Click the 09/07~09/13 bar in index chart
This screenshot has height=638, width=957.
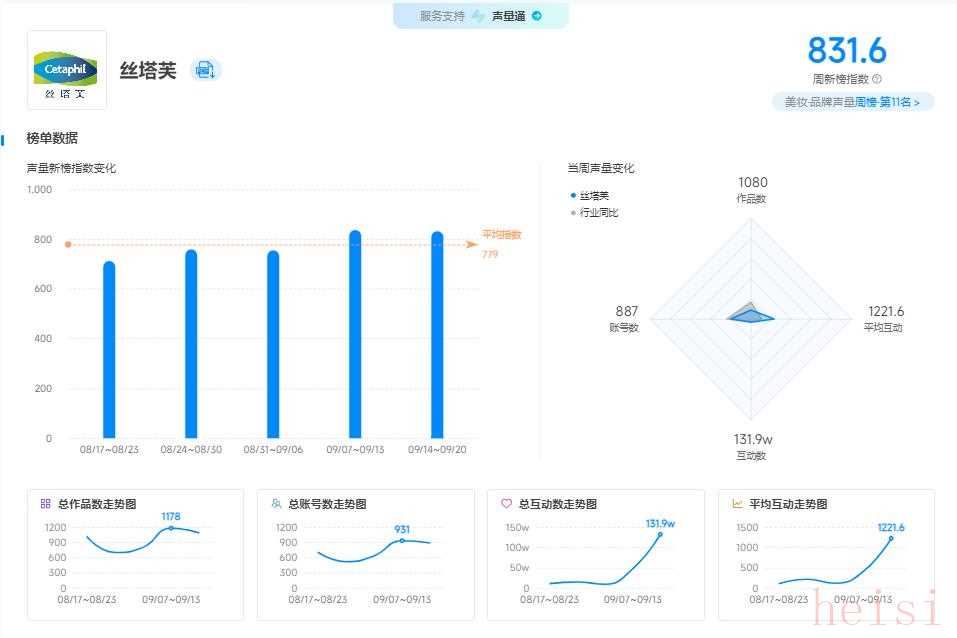355,336
